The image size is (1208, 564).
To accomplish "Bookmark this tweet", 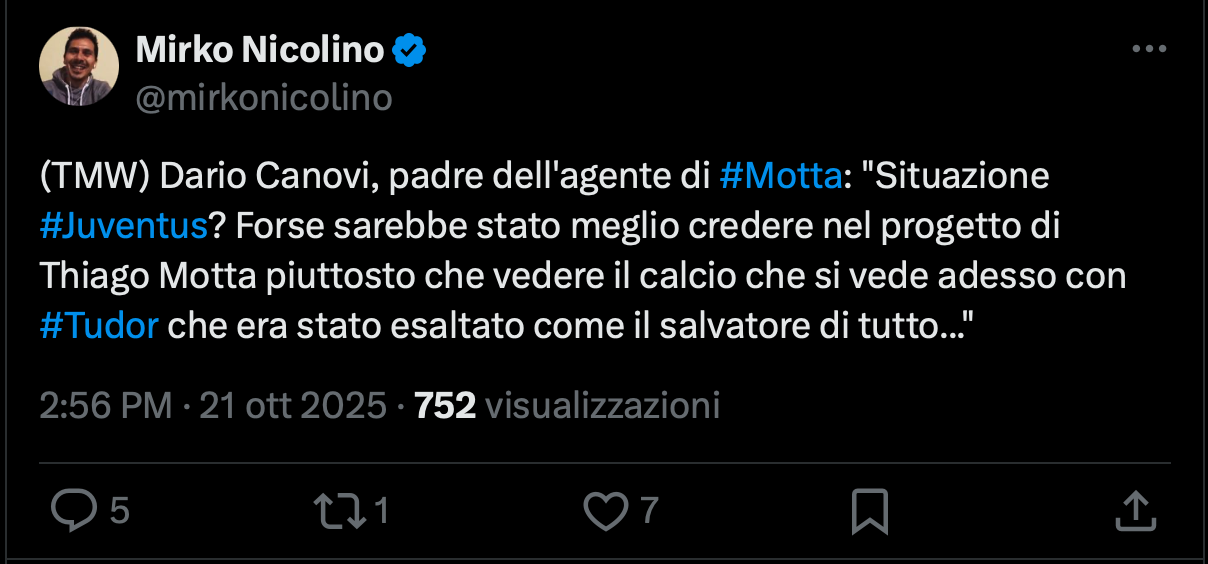I will pos(869,512).
